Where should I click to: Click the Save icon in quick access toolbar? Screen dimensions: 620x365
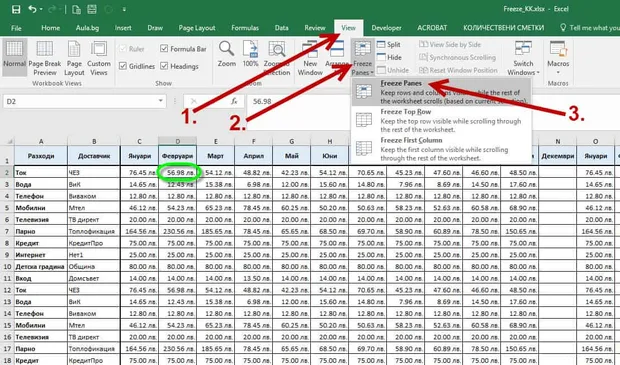point(16,9)
